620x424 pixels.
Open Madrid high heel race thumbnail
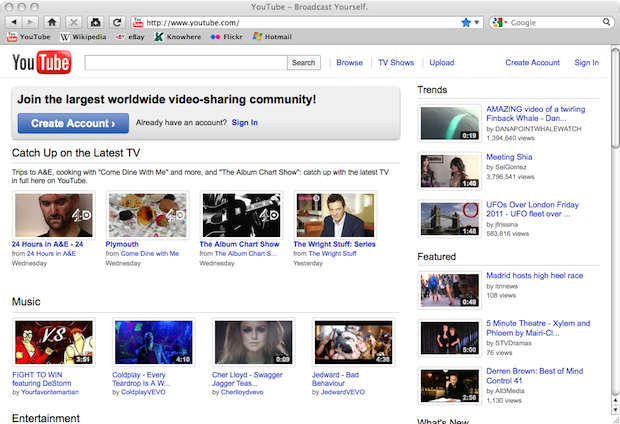tap(450, 290)
